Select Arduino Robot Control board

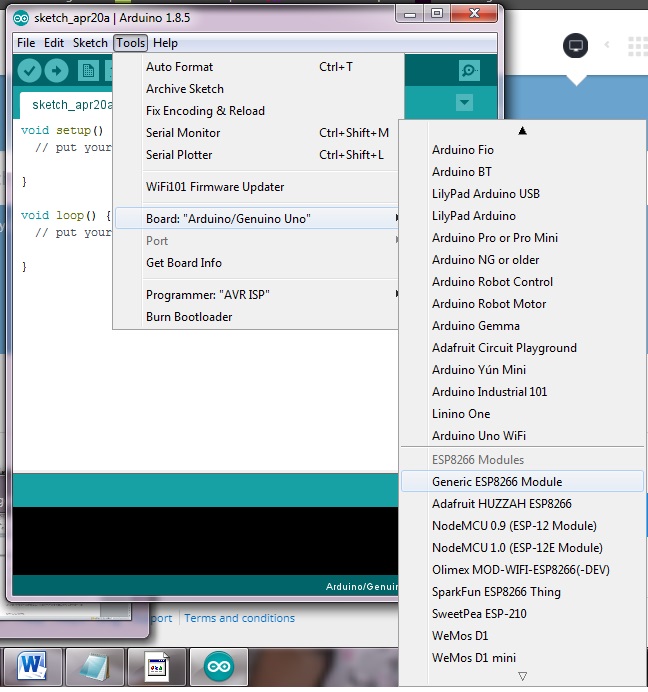pos(522,282)
